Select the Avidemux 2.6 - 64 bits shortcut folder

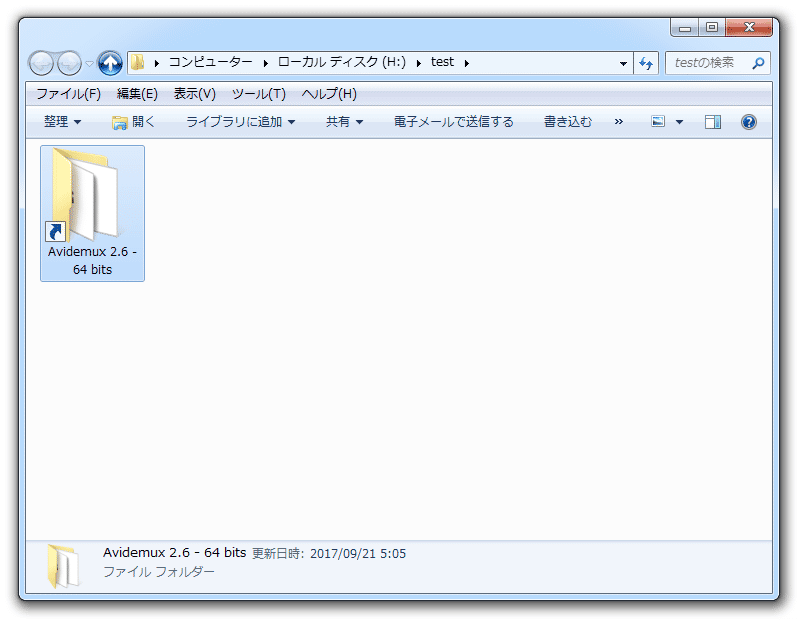coord(92,213)
